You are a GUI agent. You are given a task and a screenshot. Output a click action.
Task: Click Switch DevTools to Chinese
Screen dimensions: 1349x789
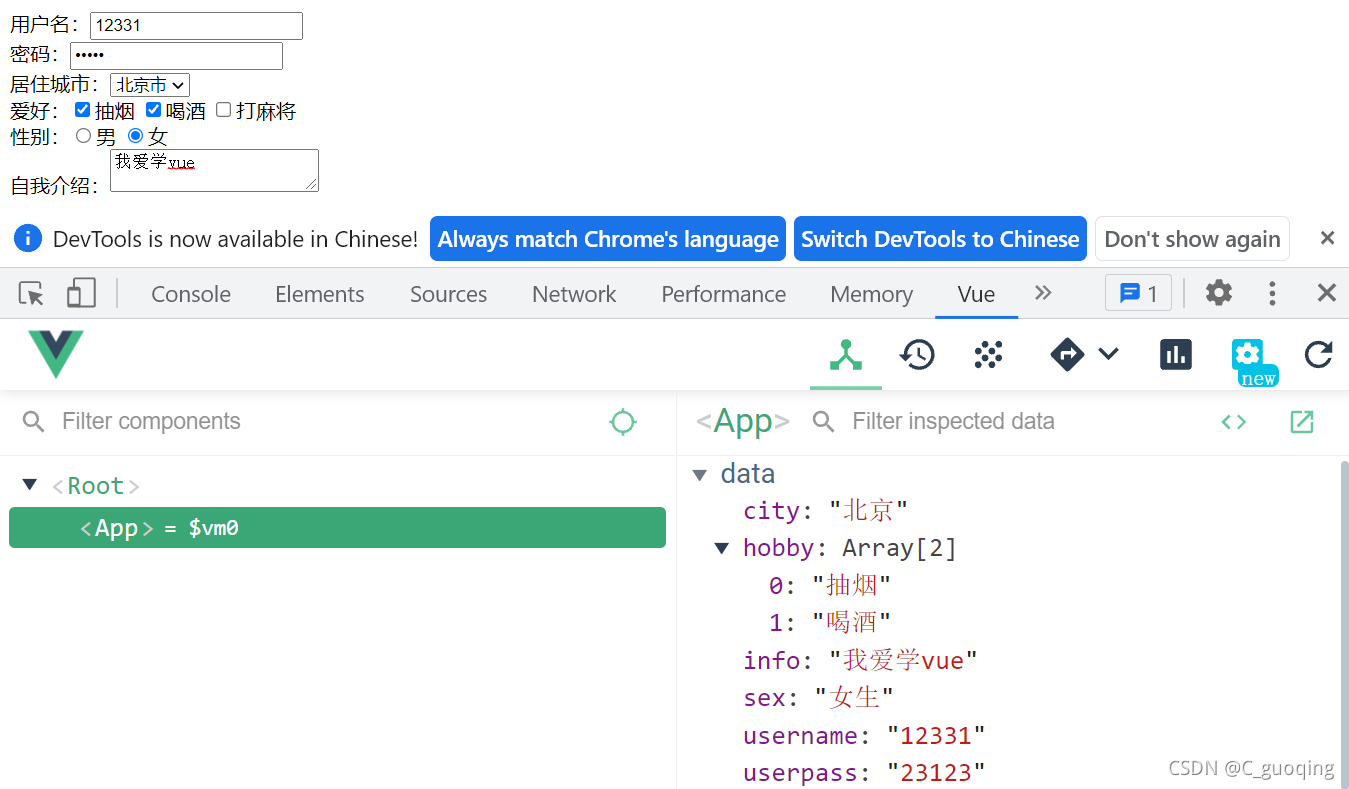pos(940,239)
